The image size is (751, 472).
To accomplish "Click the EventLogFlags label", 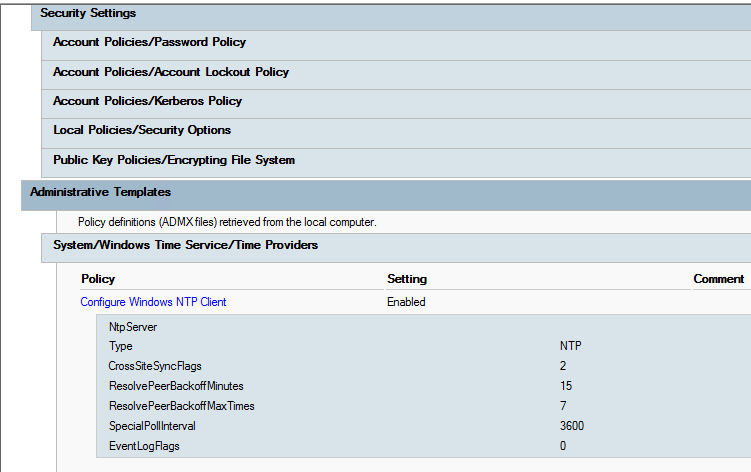I will pos(144,446).
